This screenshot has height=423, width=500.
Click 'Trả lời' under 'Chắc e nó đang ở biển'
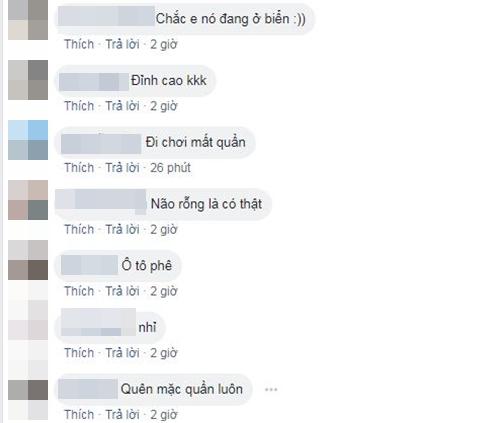[x=122, y=44]
